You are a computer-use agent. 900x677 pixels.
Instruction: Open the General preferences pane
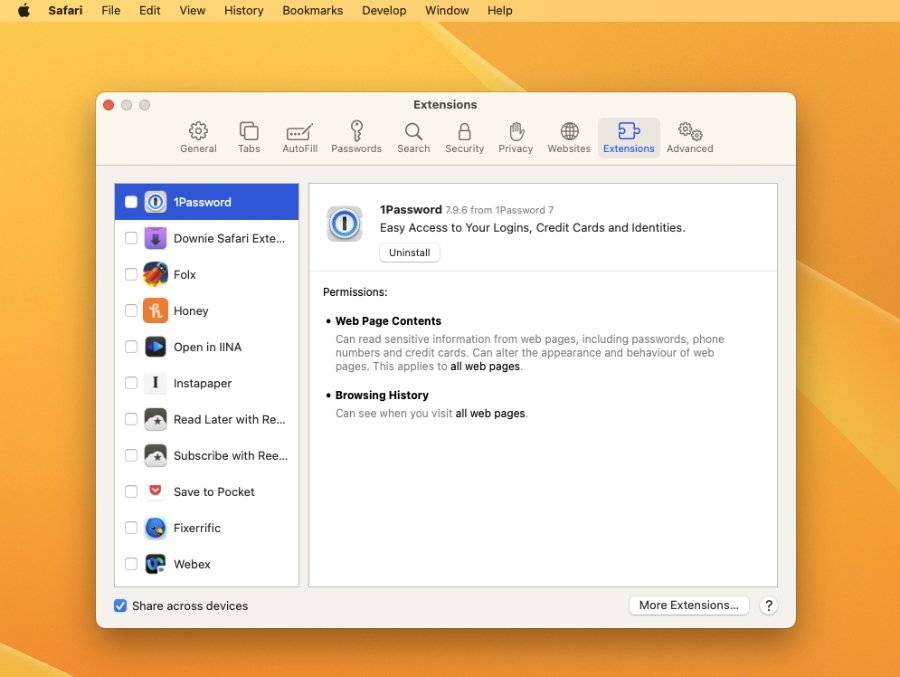click(x=197, y=137)
